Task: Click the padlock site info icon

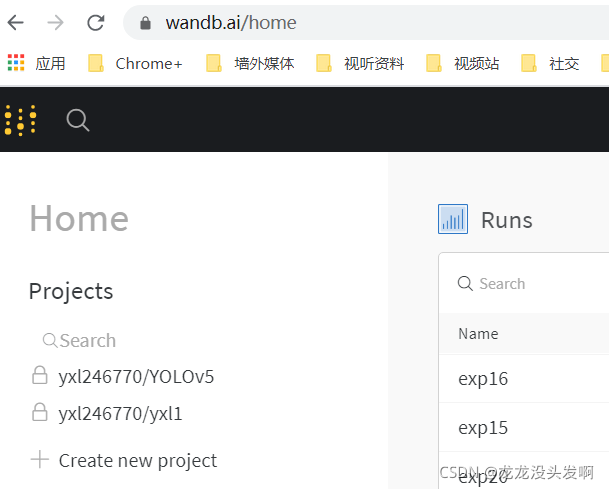Action: (145, 23)
